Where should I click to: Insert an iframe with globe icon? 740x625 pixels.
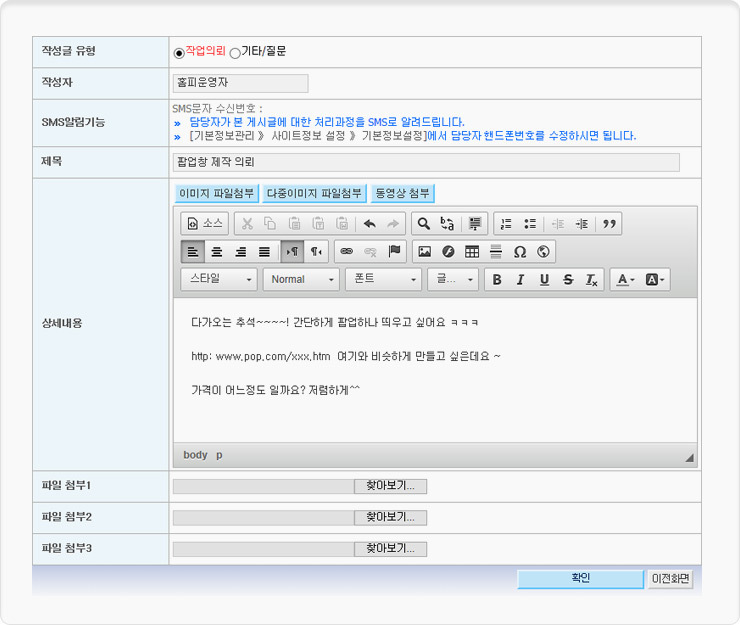tap(543, 252)
